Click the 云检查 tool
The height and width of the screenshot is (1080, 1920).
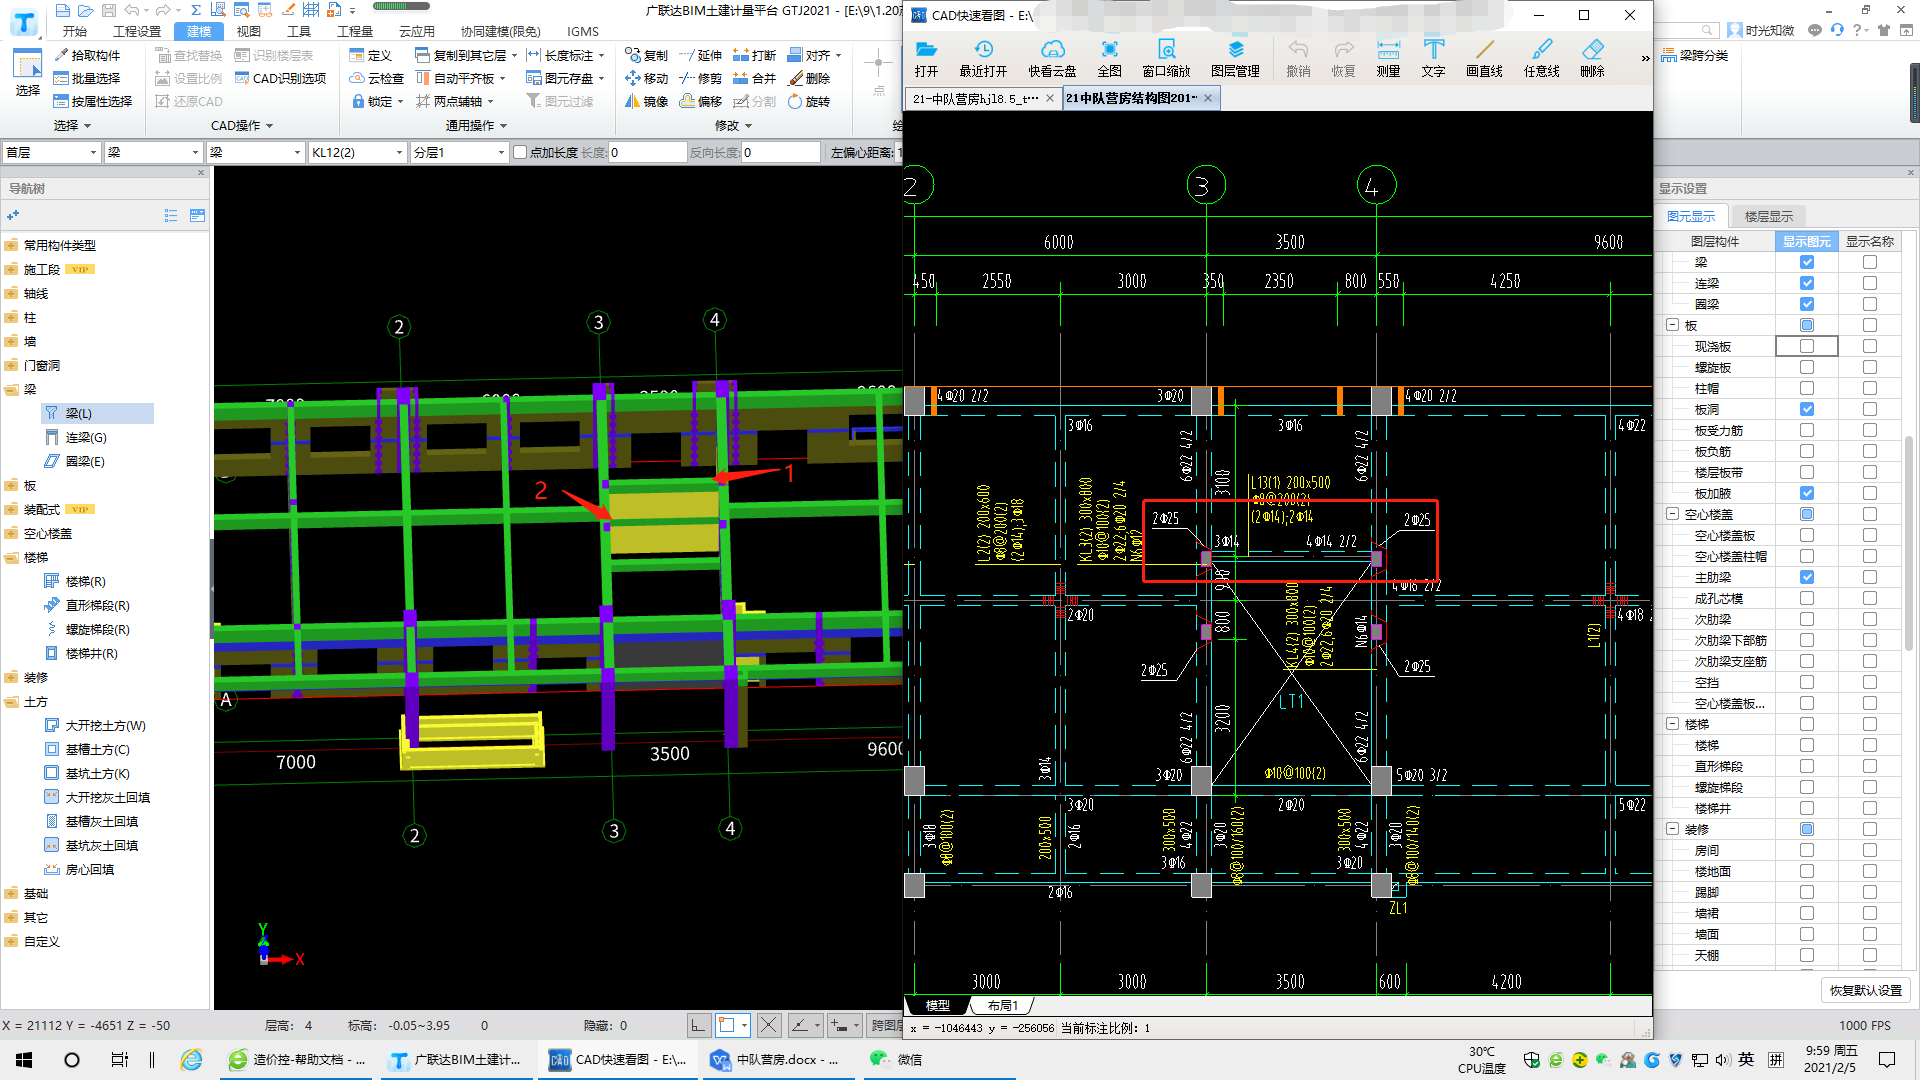(x=376, y=78)
